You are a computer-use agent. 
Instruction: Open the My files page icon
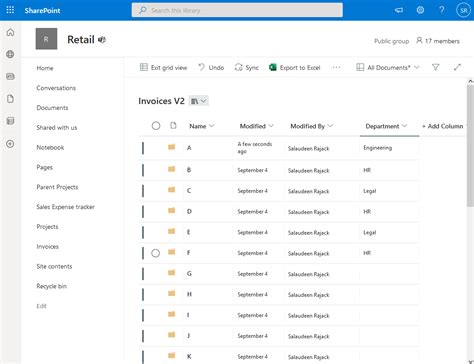tap(10, 99)
